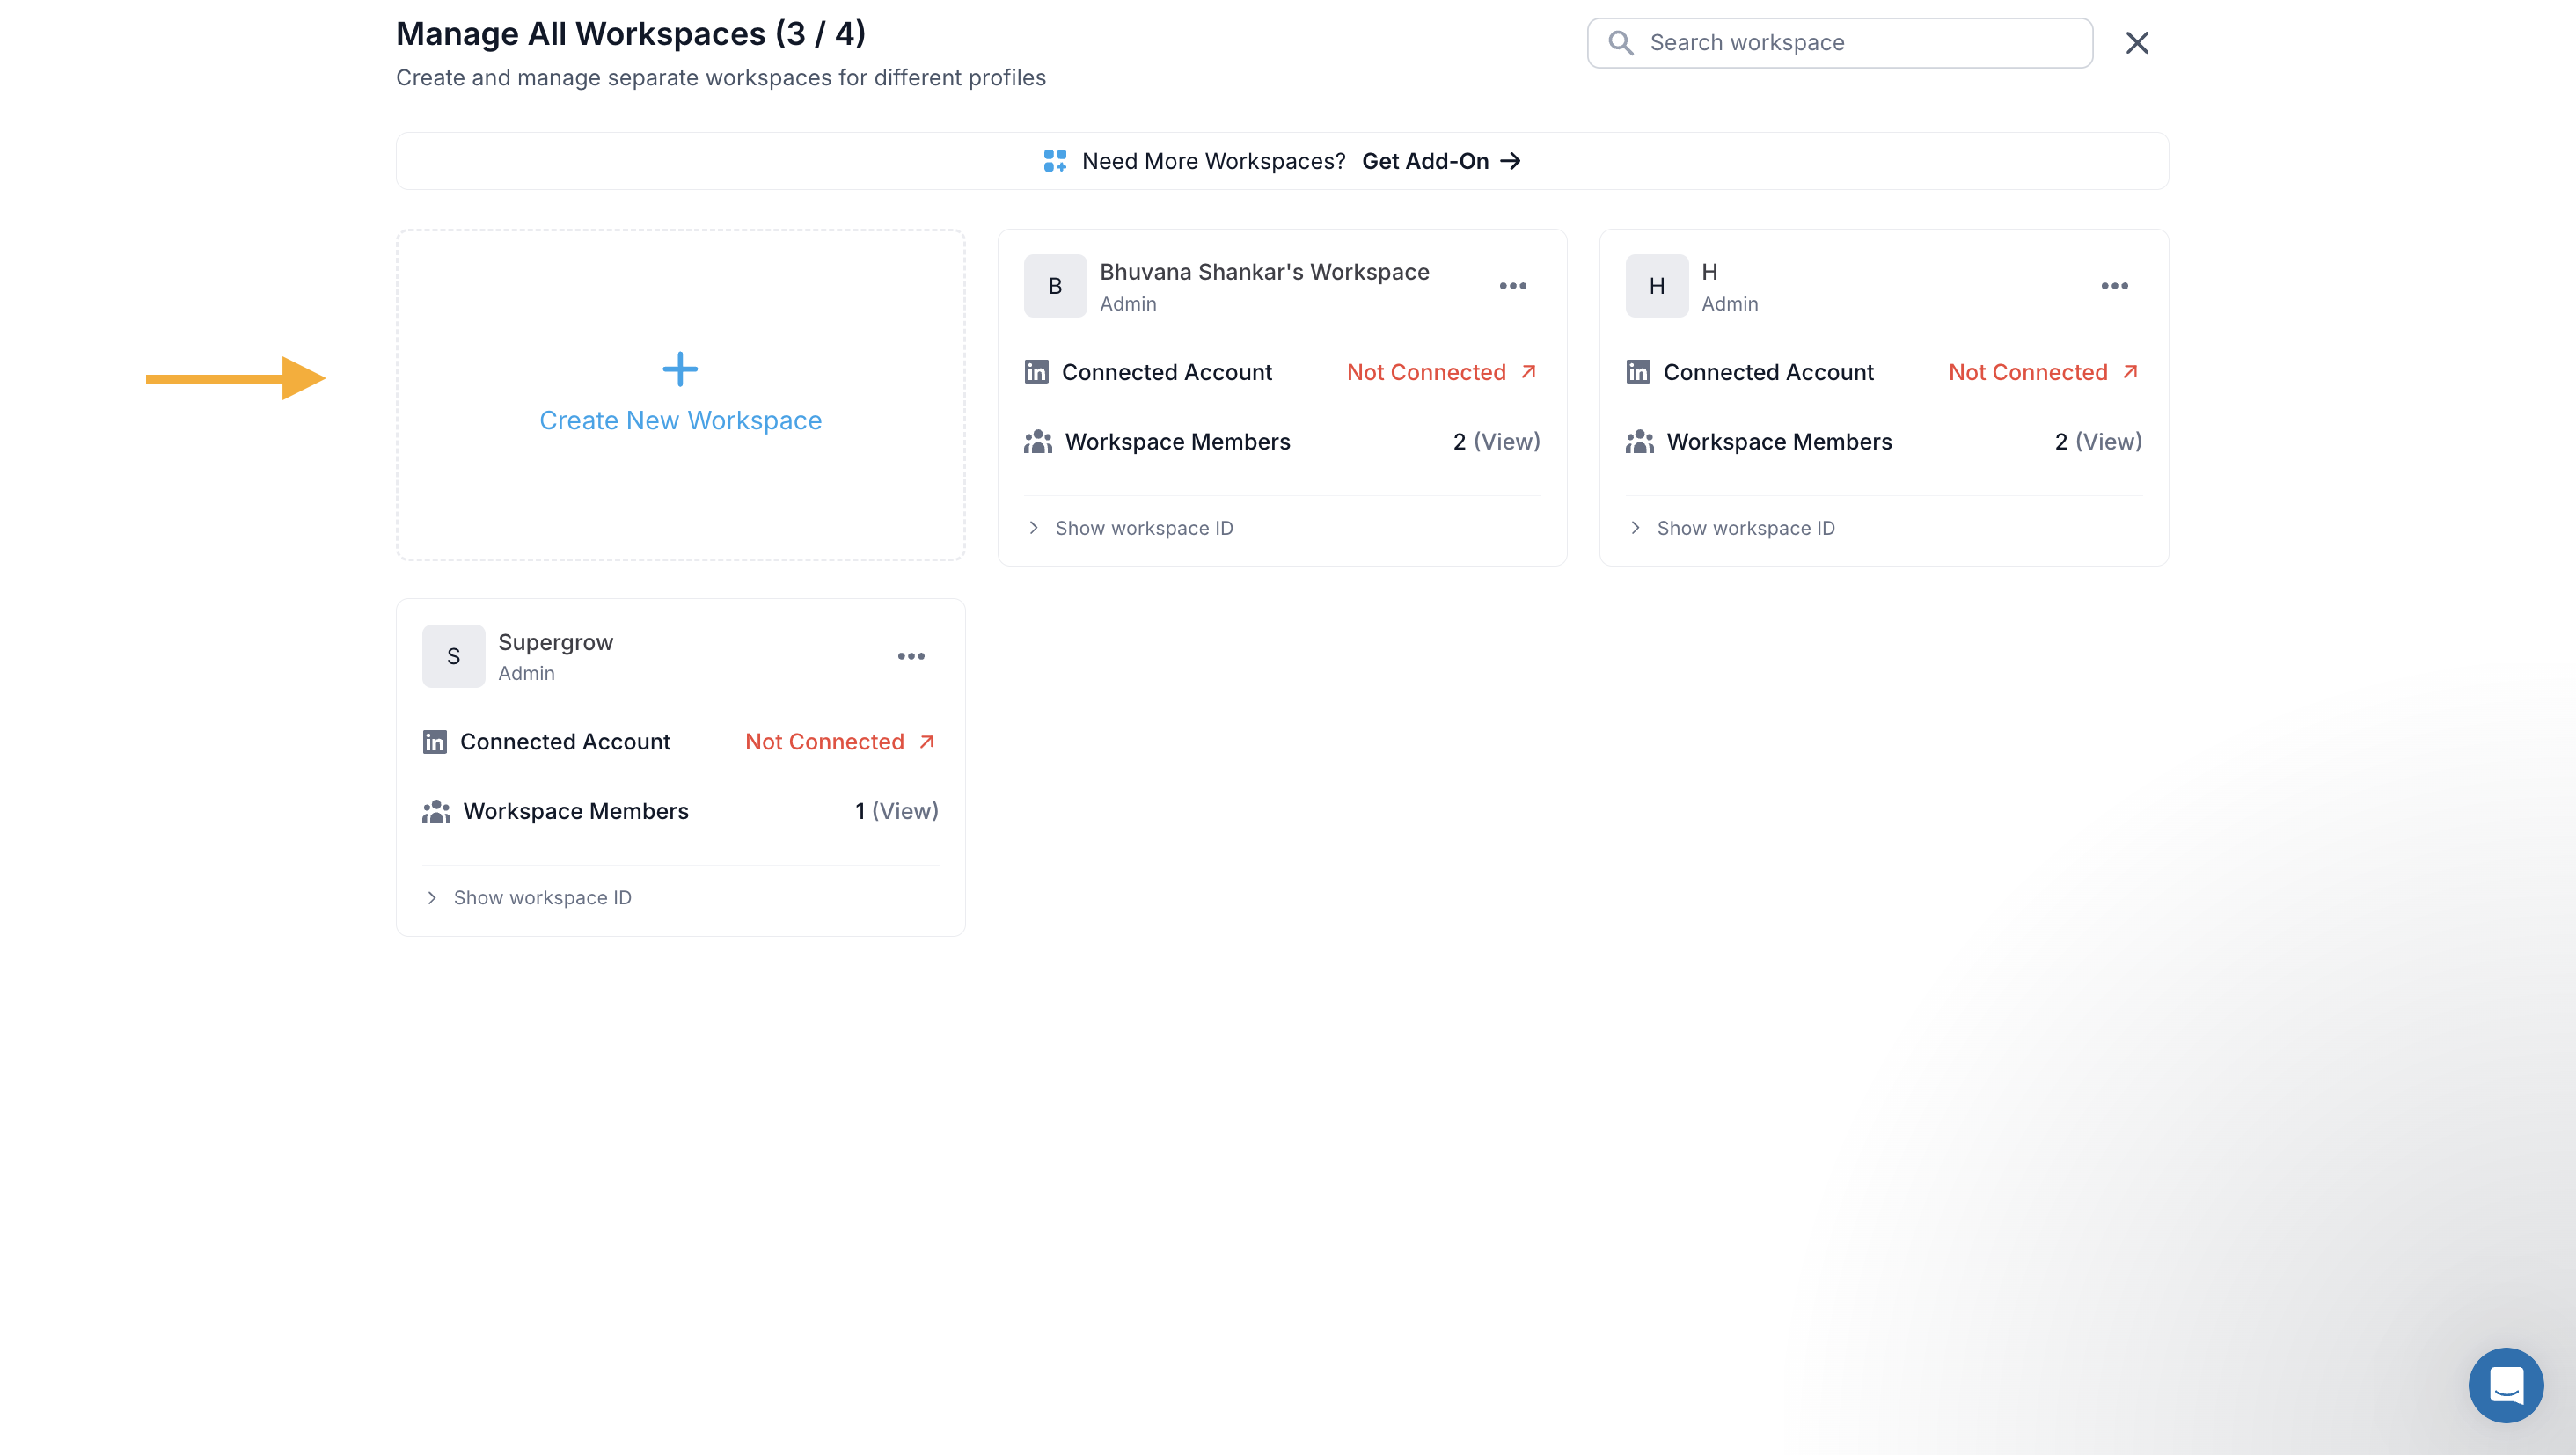The height and width of the screenshot is (1455, 2576).
Task: Click the S avatar of Supergrow
Action: click(x=453, y=656)
